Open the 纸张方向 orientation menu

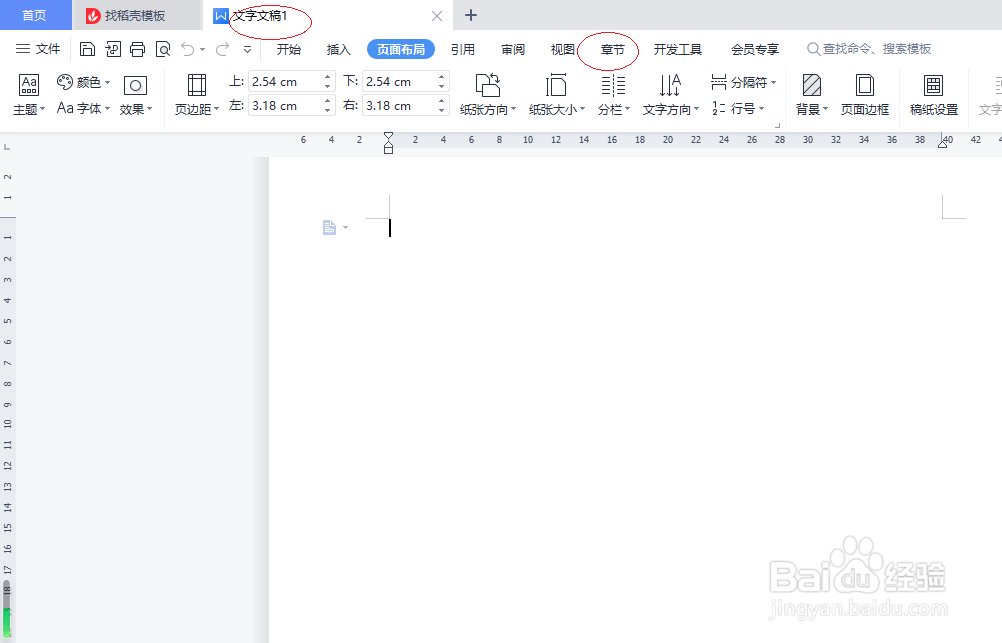(x=488, y=94)
